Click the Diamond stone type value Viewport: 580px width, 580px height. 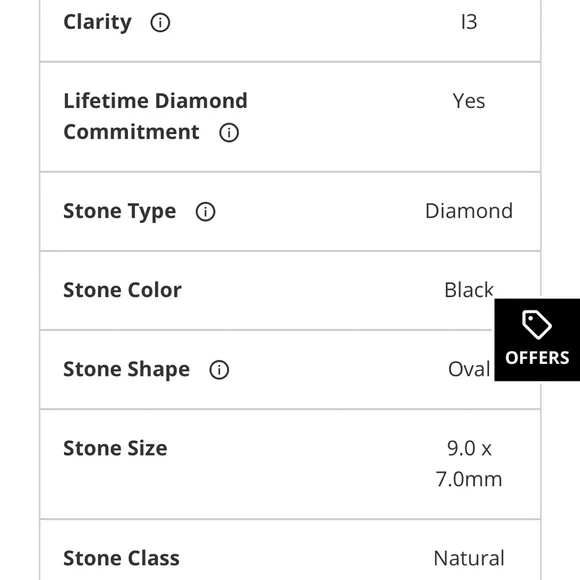coord(469,211)
